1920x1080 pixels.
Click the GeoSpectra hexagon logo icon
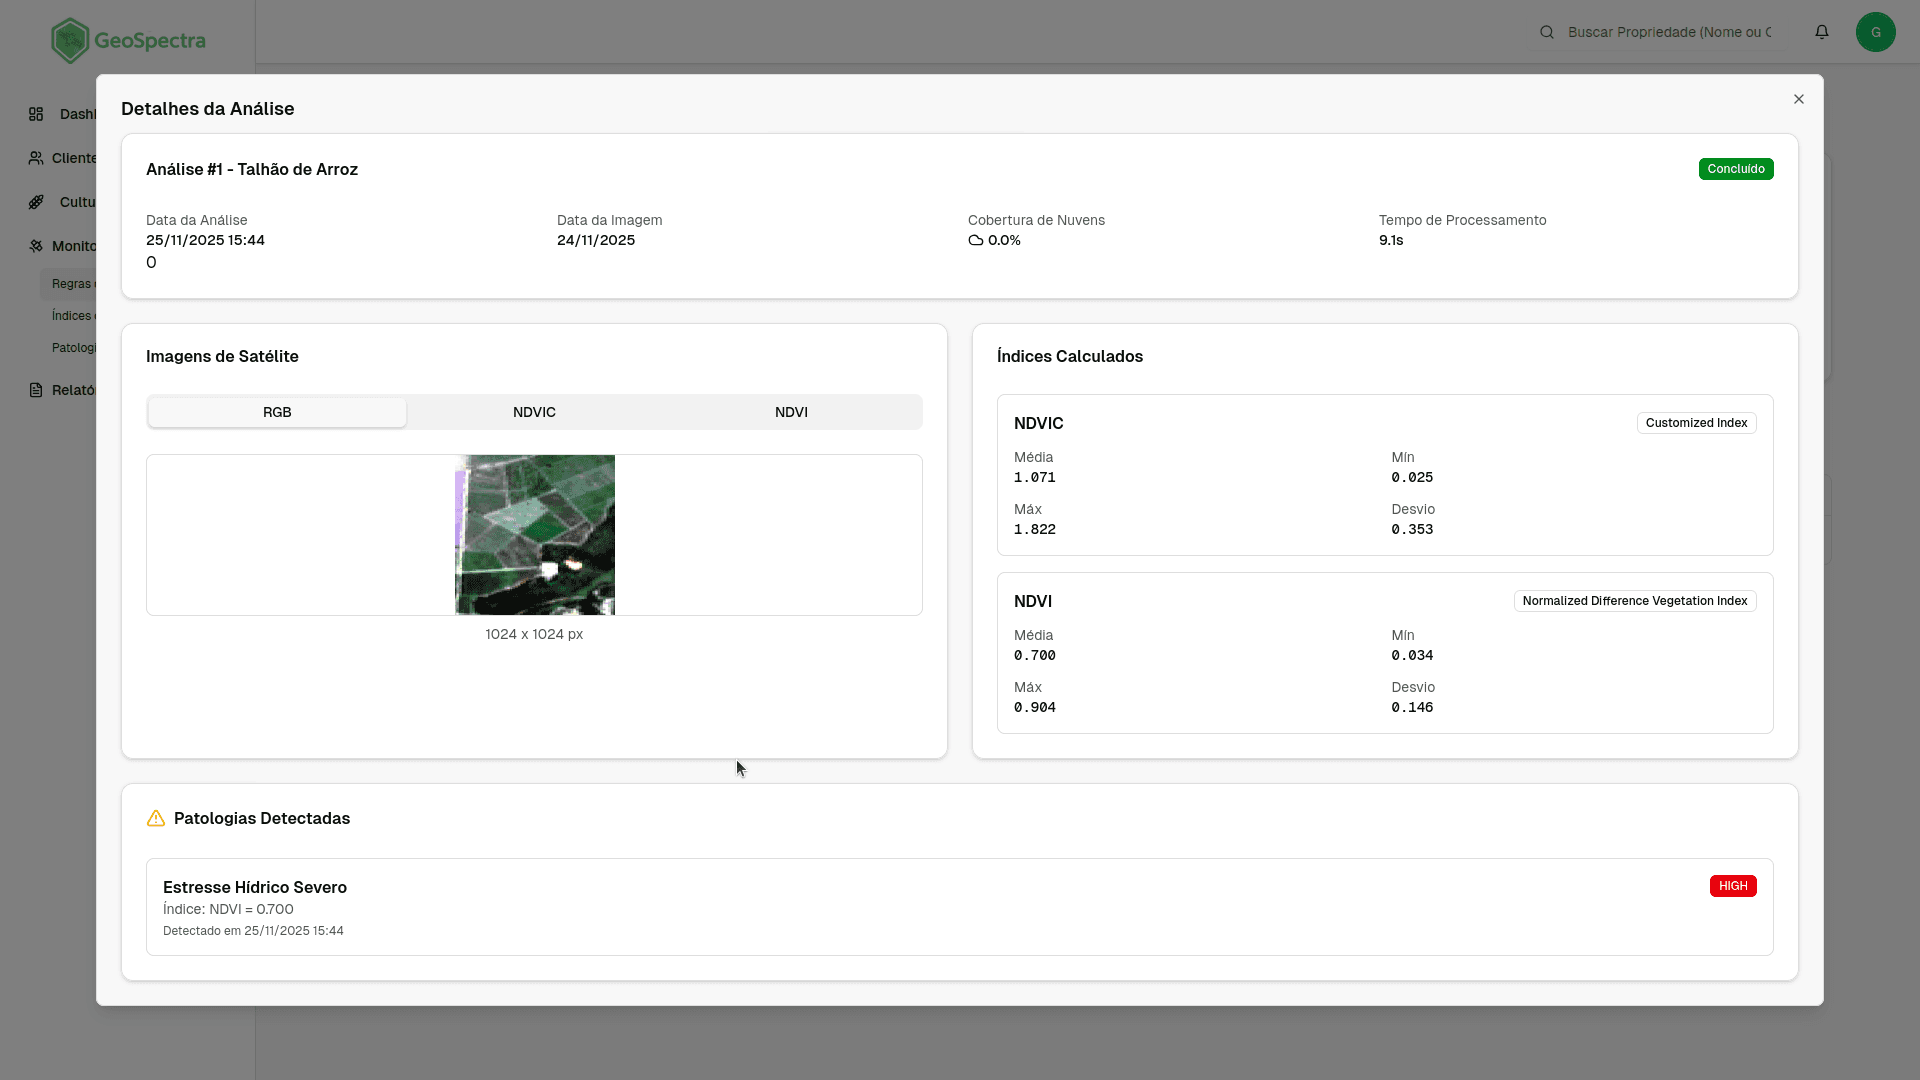[x=70, y=40]
